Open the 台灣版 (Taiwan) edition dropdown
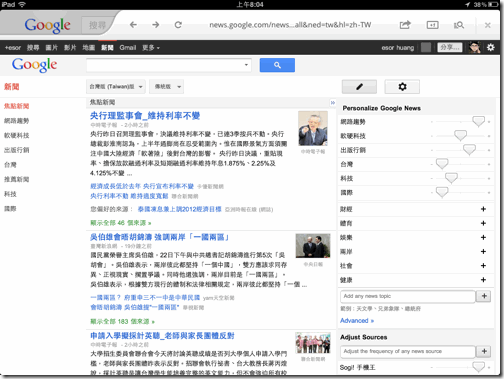Screen dimensions: 504x379 pyautogui.click(x=116, y=87)
